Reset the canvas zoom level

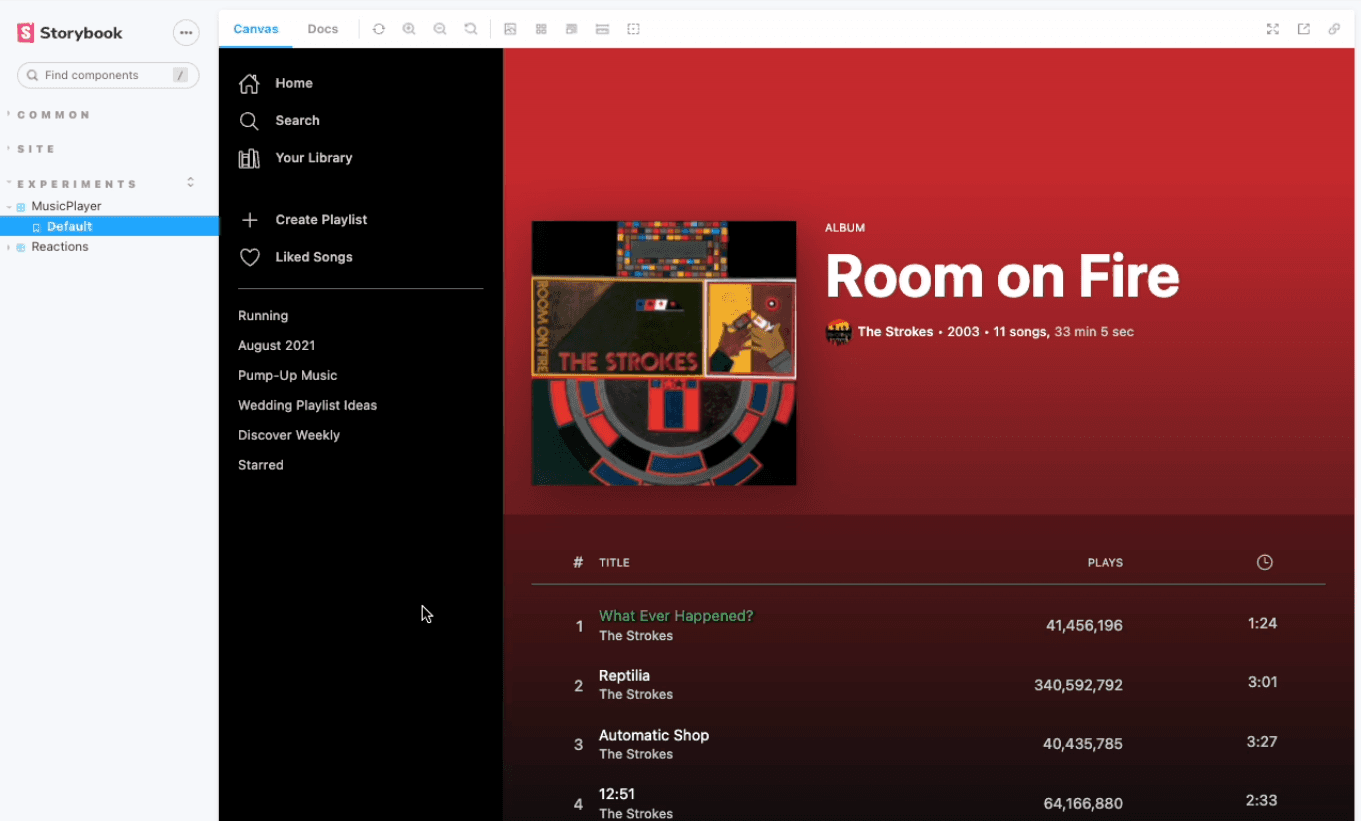(471, 29)
